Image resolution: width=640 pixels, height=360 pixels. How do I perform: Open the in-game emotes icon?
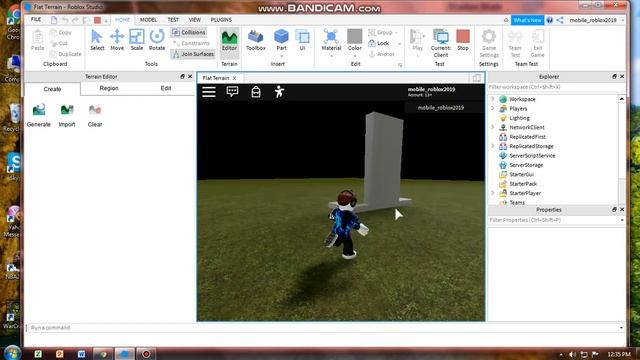(279, 92)
